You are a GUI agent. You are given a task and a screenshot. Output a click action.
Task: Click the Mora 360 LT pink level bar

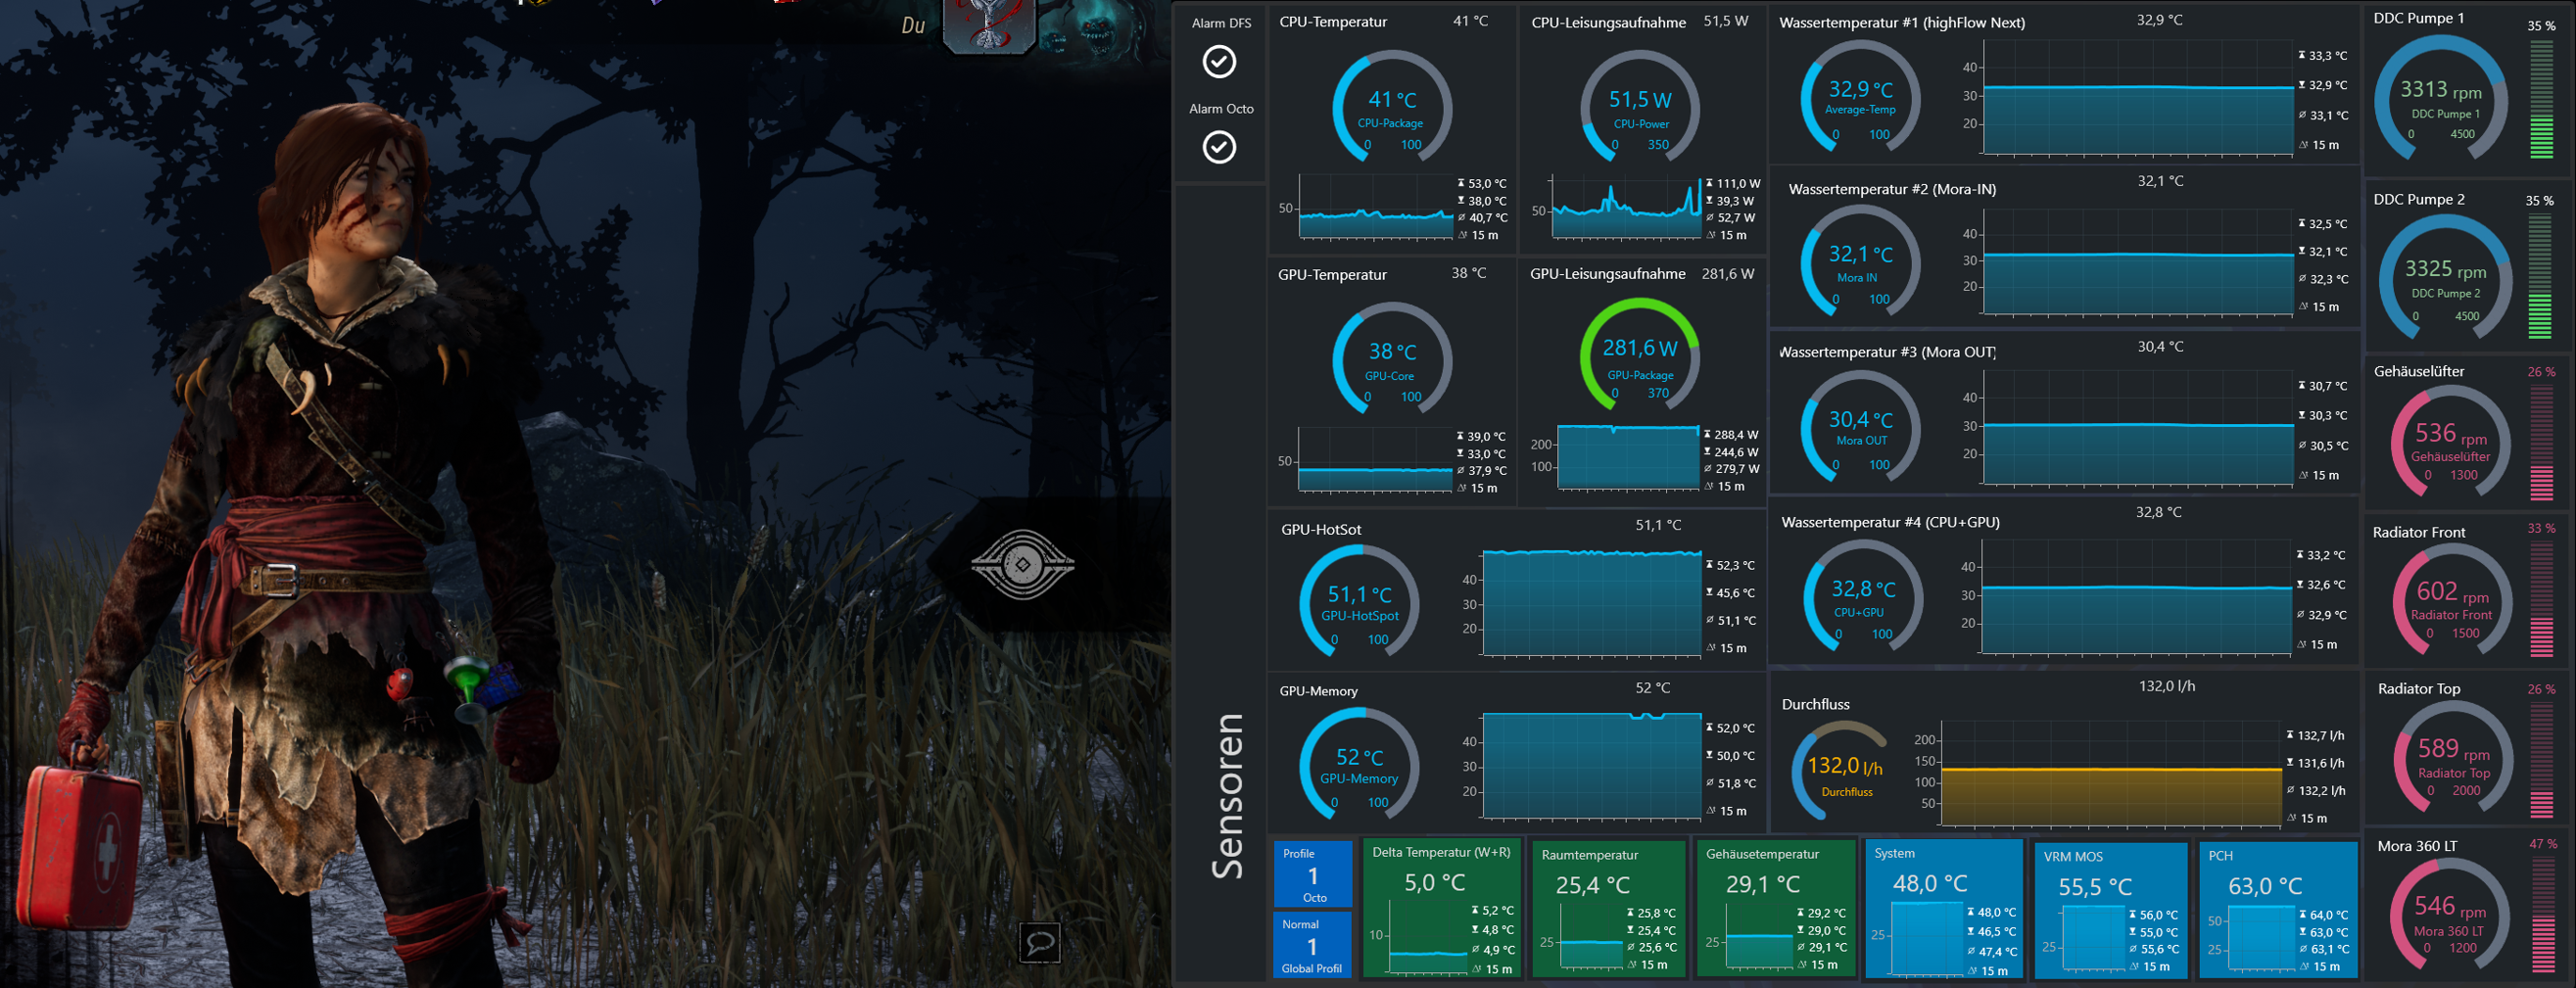click(x=2541, y=914)
